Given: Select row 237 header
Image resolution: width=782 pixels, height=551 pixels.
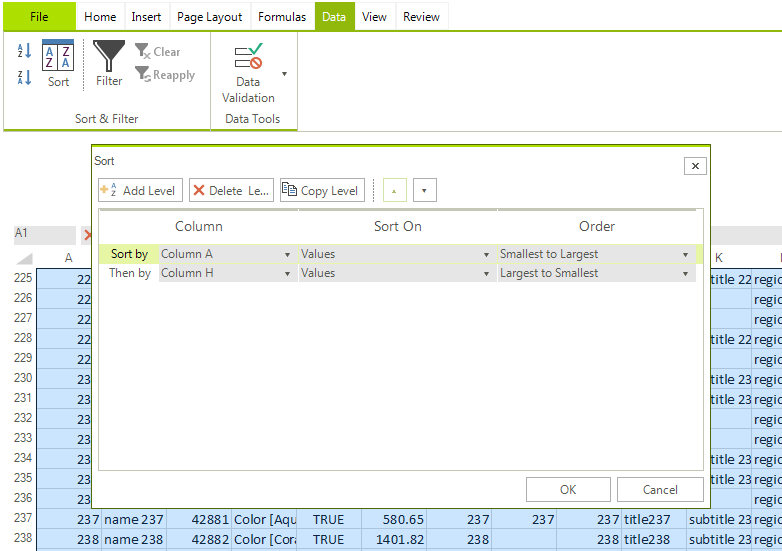Looking at the screenshot, I should (x=23, y=518).
